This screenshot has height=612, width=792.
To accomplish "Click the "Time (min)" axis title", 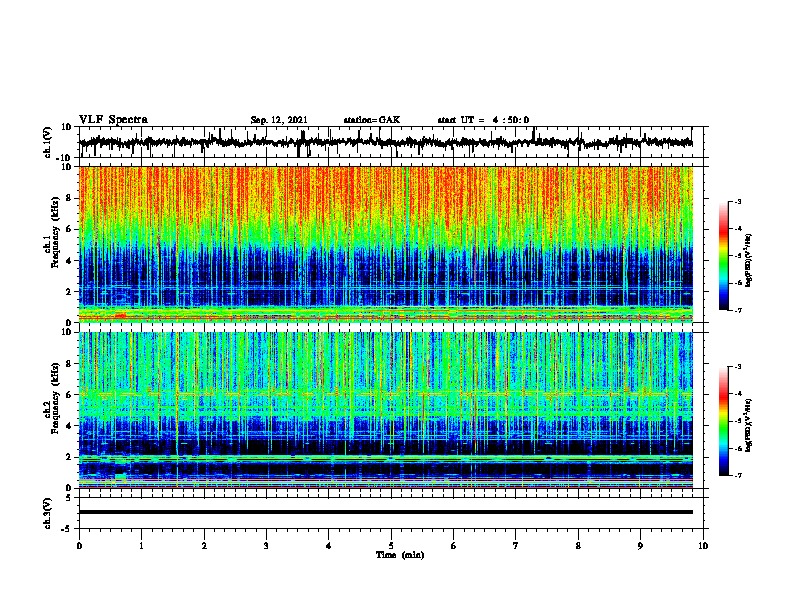I will tap(400, 555).
